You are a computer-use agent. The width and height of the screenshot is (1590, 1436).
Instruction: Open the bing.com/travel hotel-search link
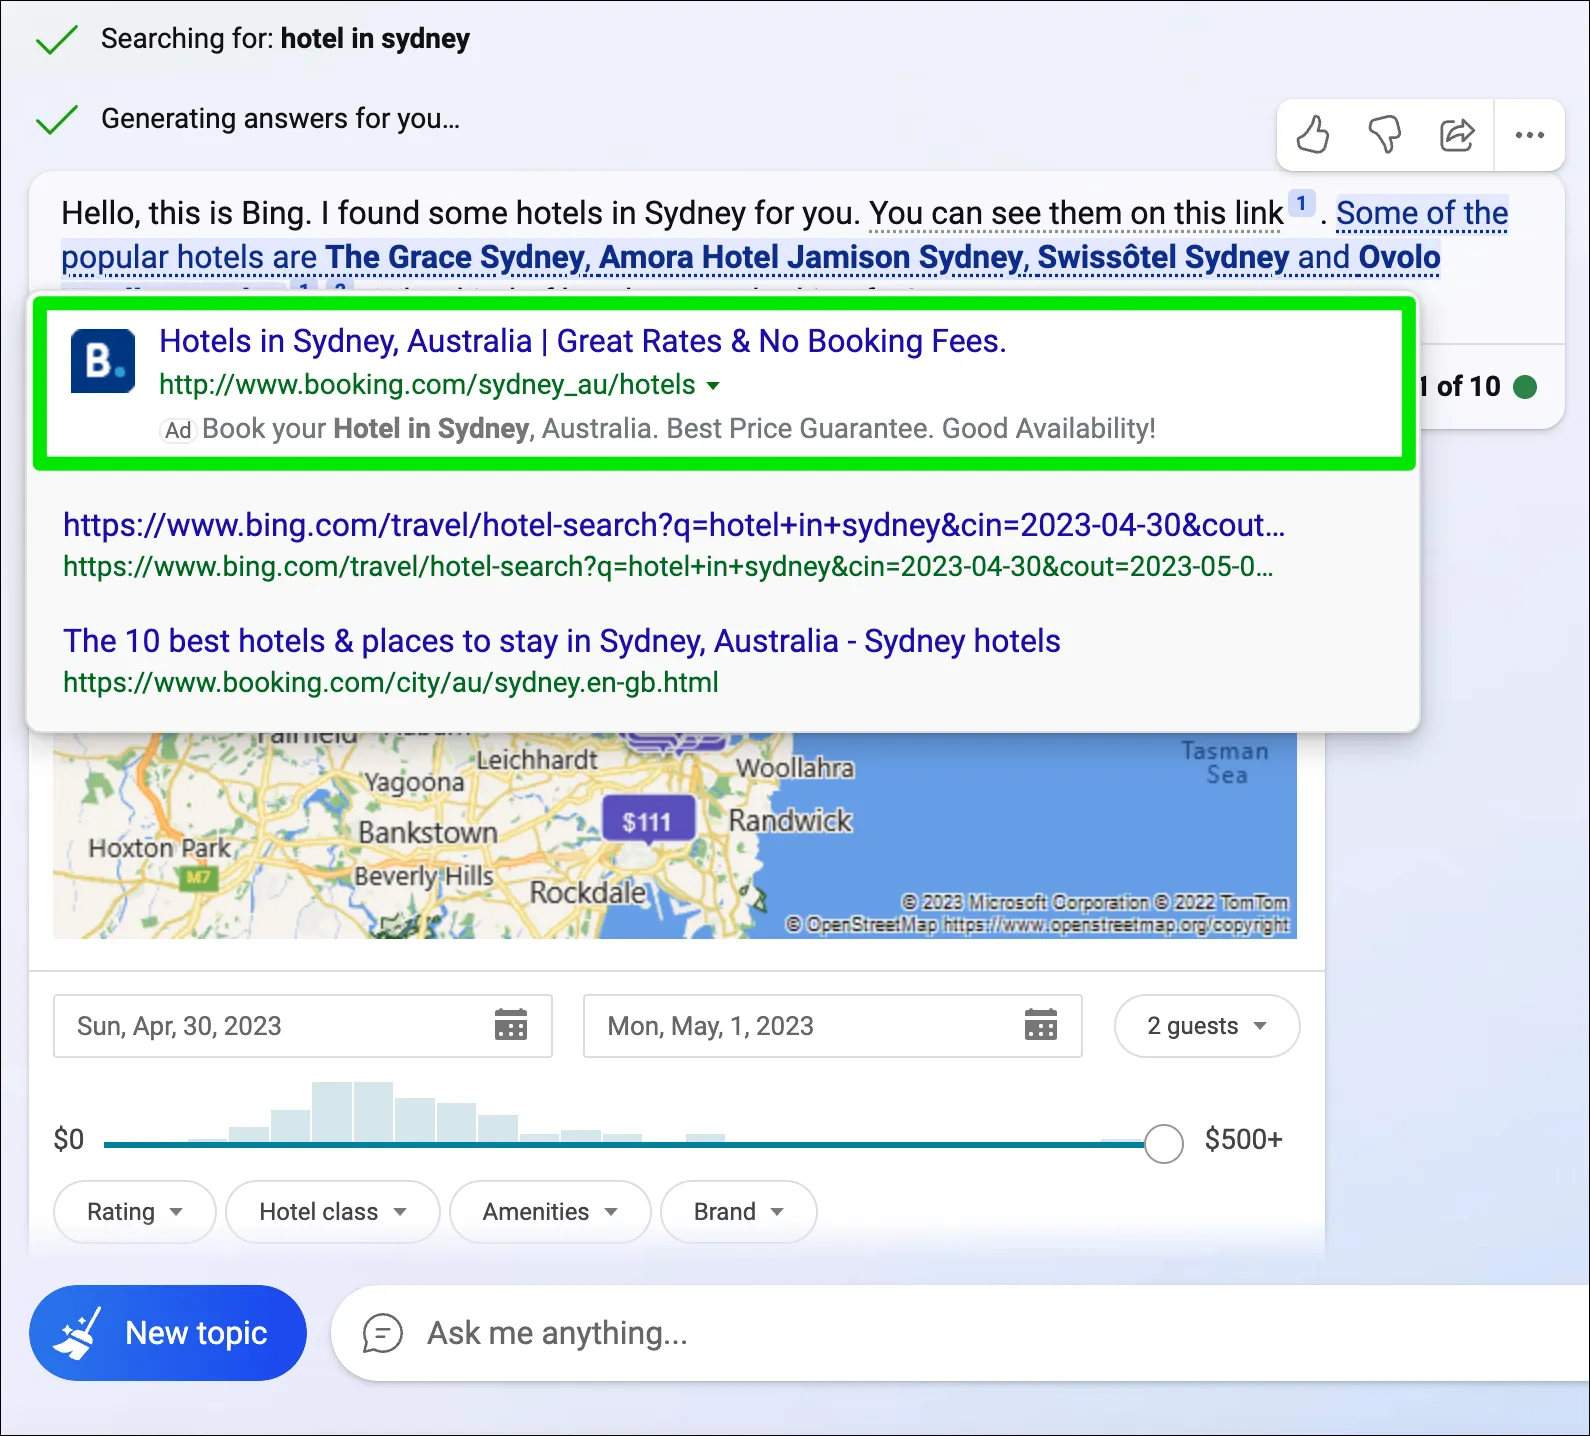point(674,525)
